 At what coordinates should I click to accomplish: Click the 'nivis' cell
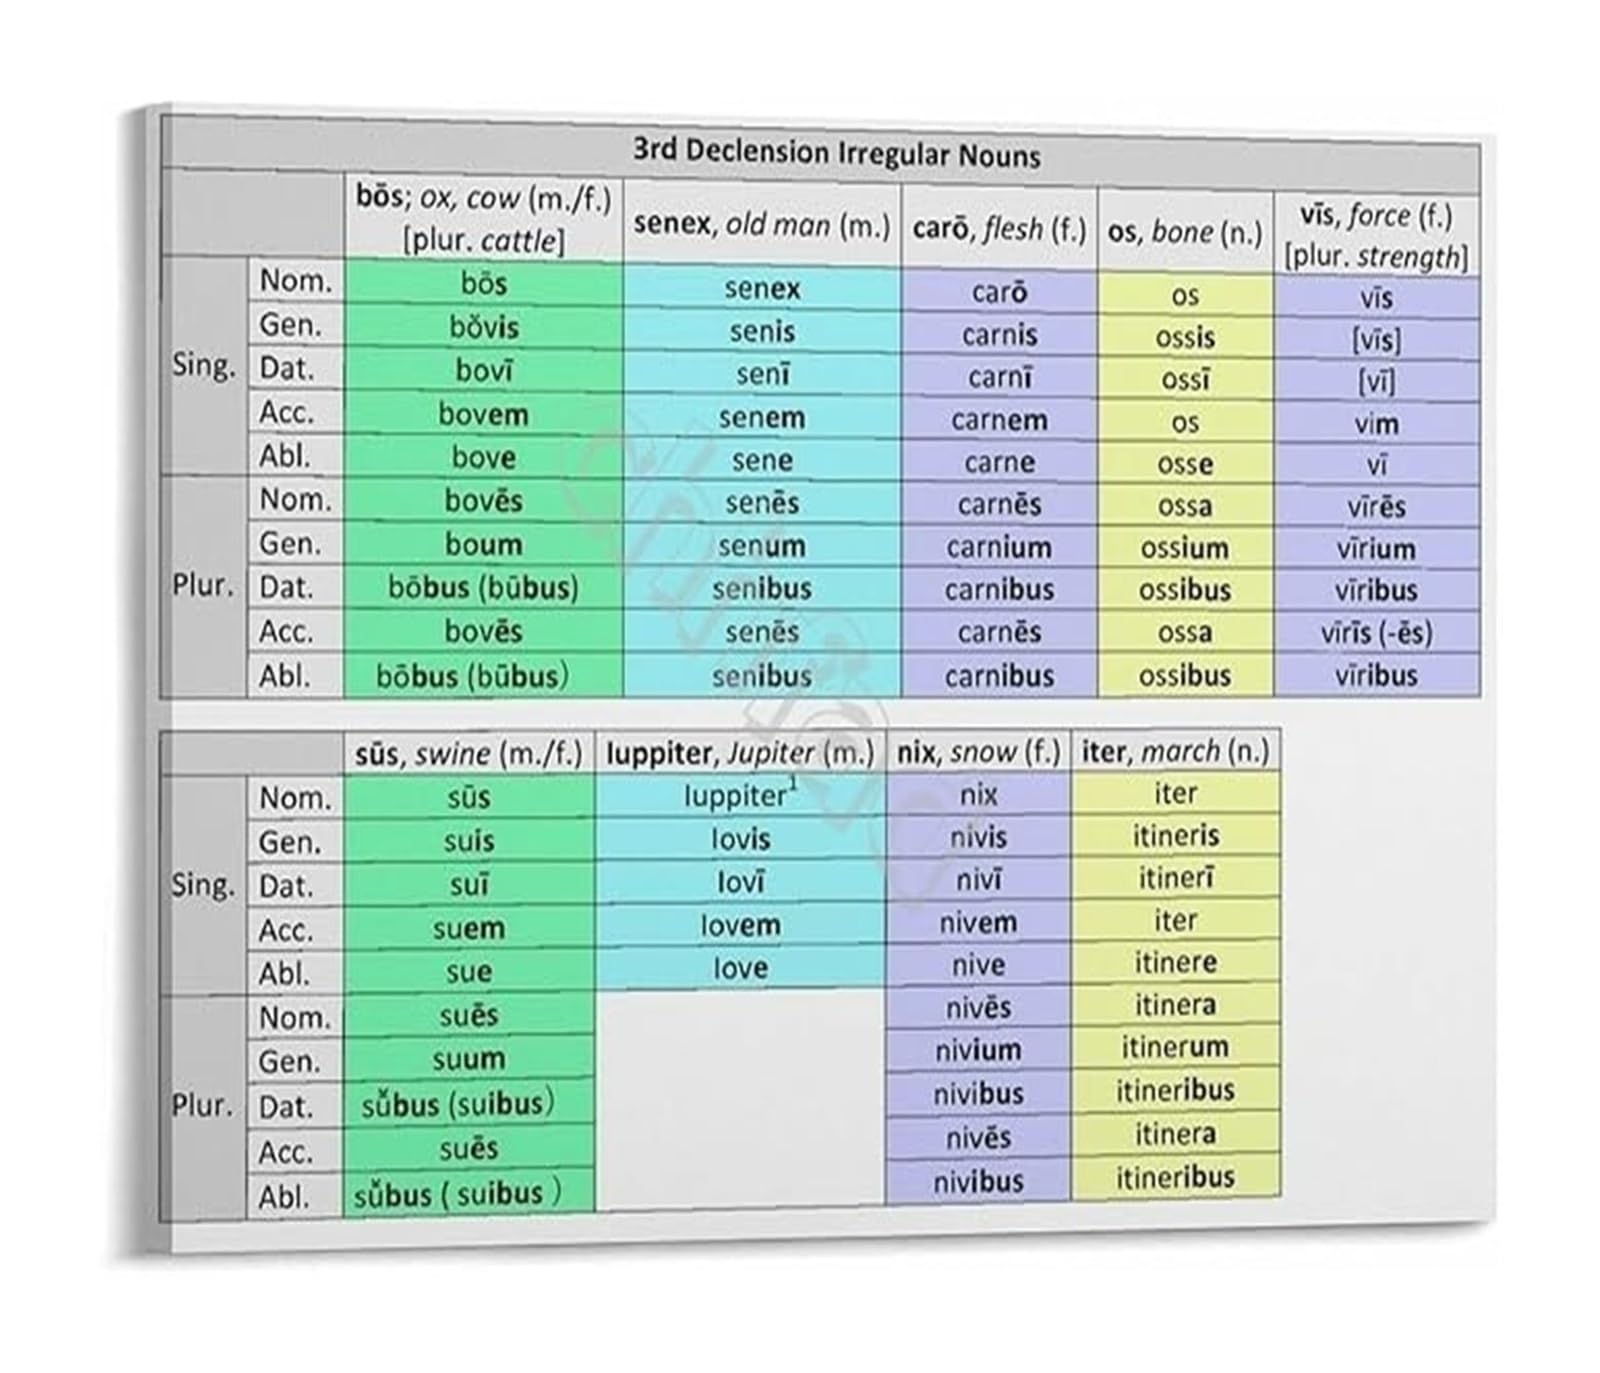978,837
